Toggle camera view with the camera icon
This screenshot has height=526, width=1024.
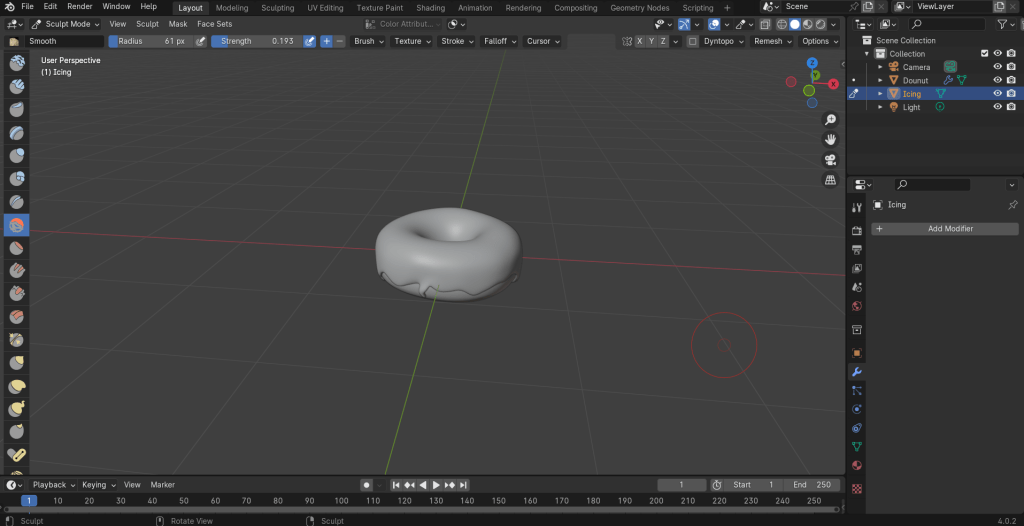tap(830, 160)
